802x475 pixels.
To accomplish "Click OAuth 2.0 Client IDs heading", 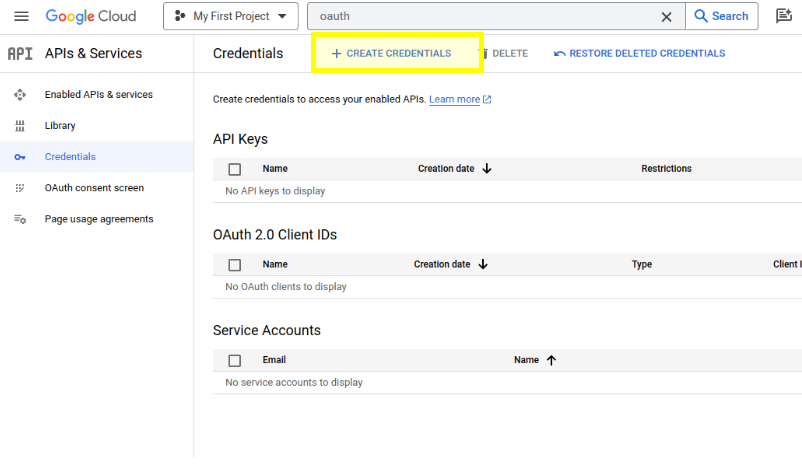I will coord(275,235).
